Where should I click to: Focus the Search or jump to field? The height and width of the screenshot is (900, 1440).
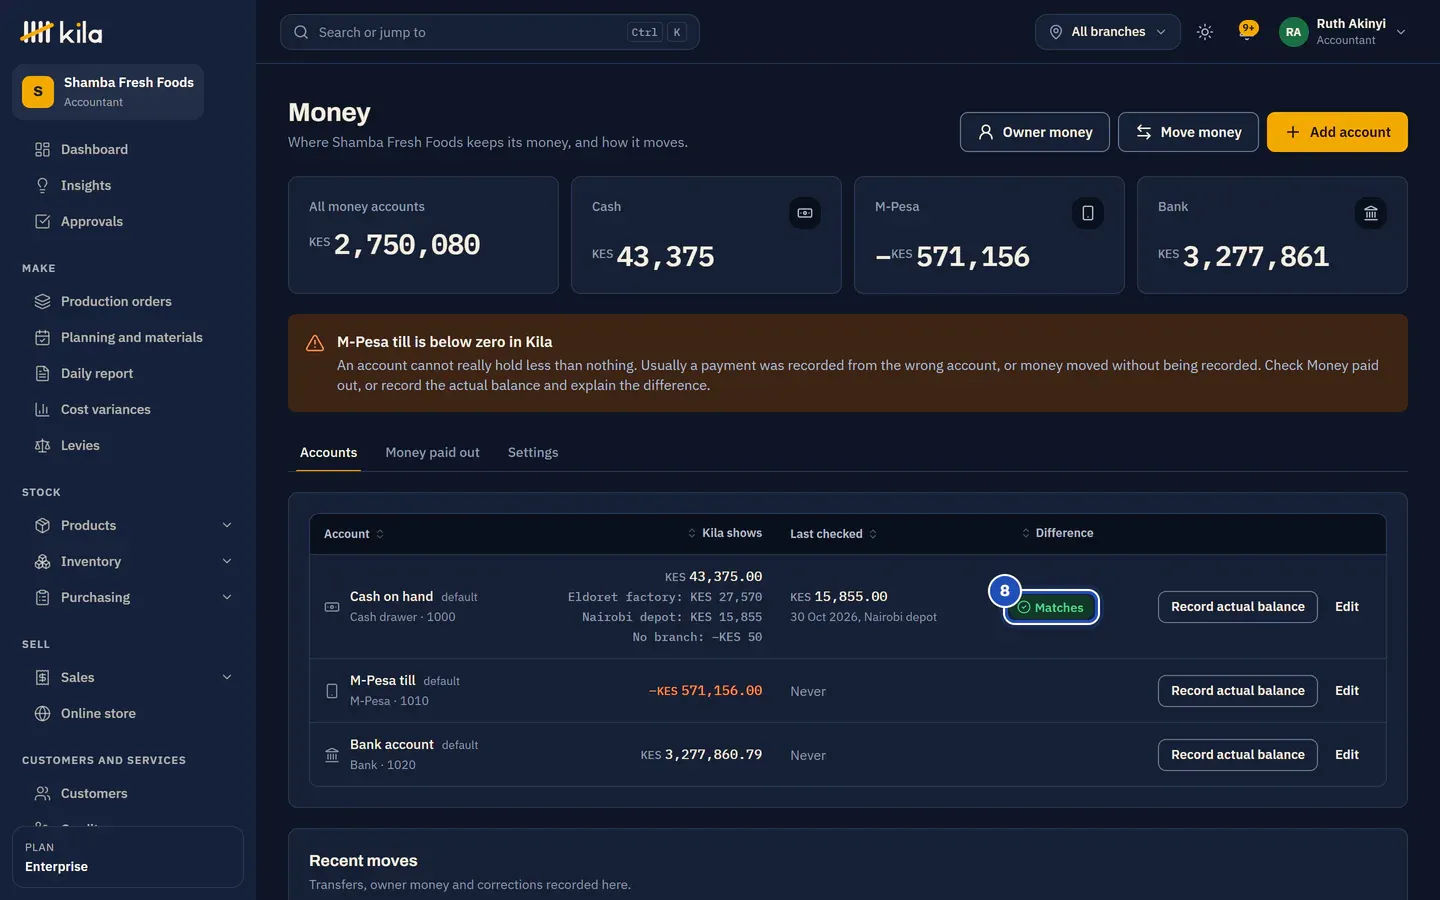click(x=490, y=32)
